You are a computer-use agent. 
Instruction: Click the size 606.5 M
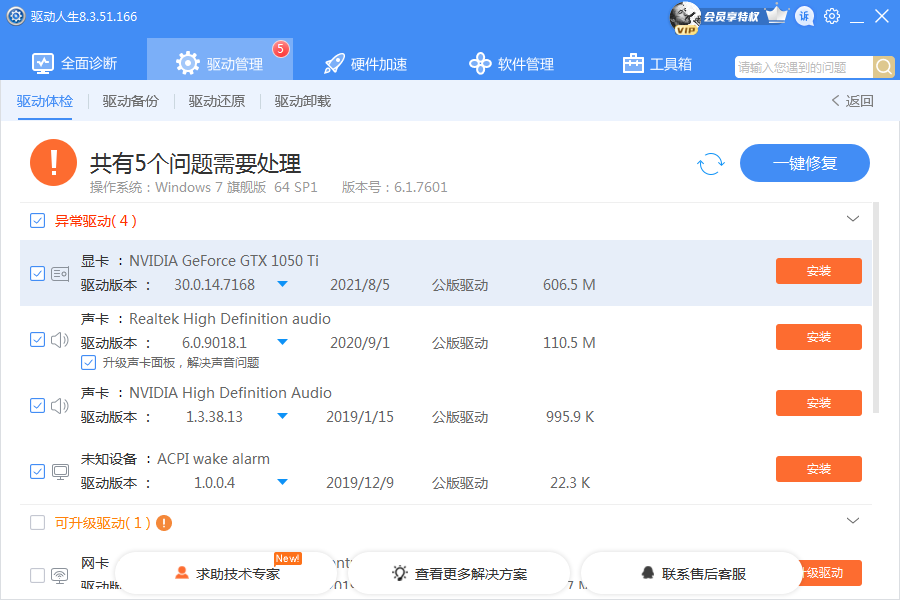[x=569, y=285]
